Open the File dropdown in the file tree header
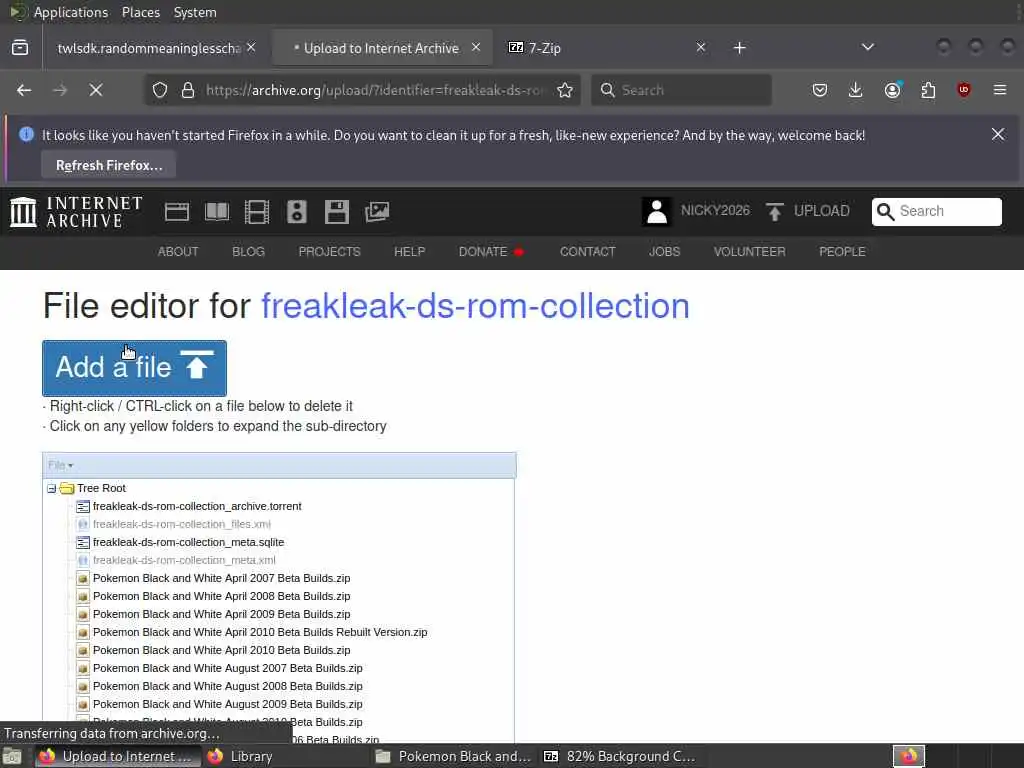The image size is (1024, 768). click(x=61, y=465)
